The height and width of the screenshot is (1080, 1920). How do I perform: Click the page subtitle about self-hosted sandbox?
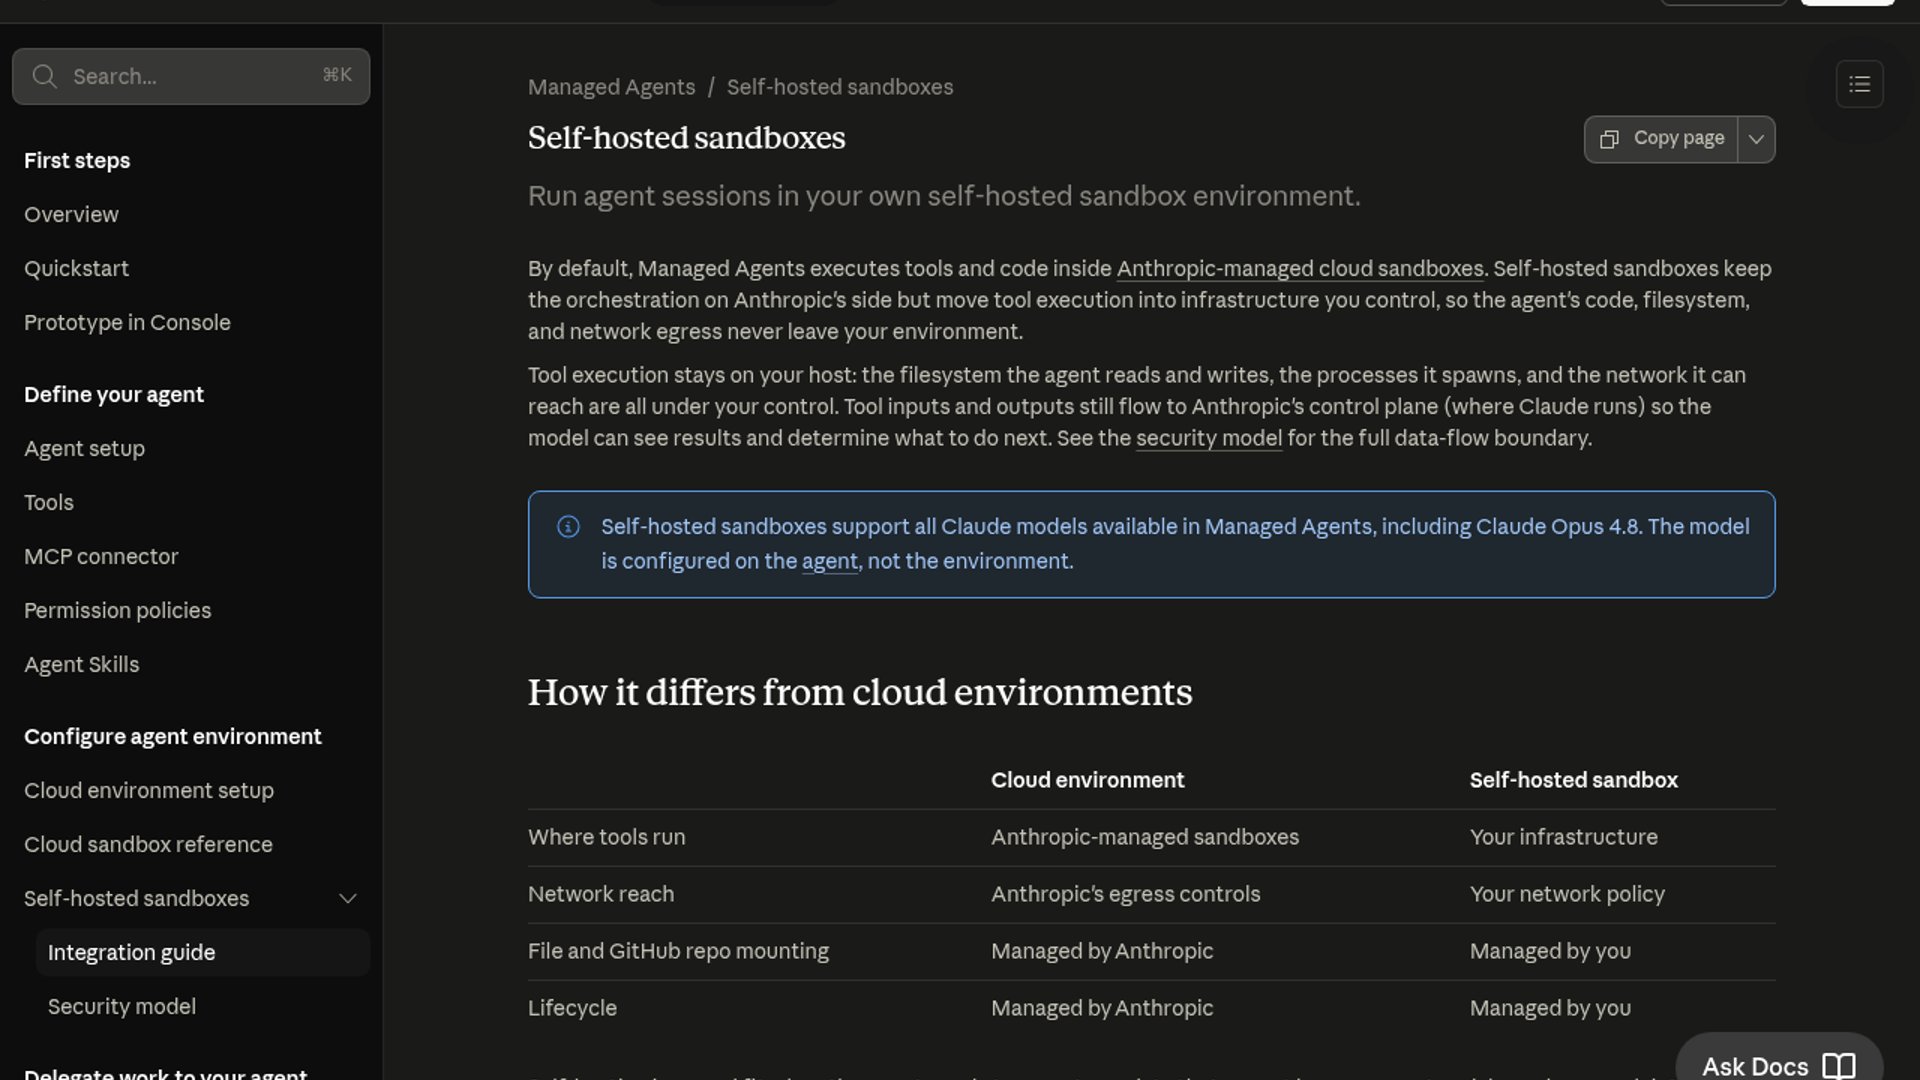944,196
